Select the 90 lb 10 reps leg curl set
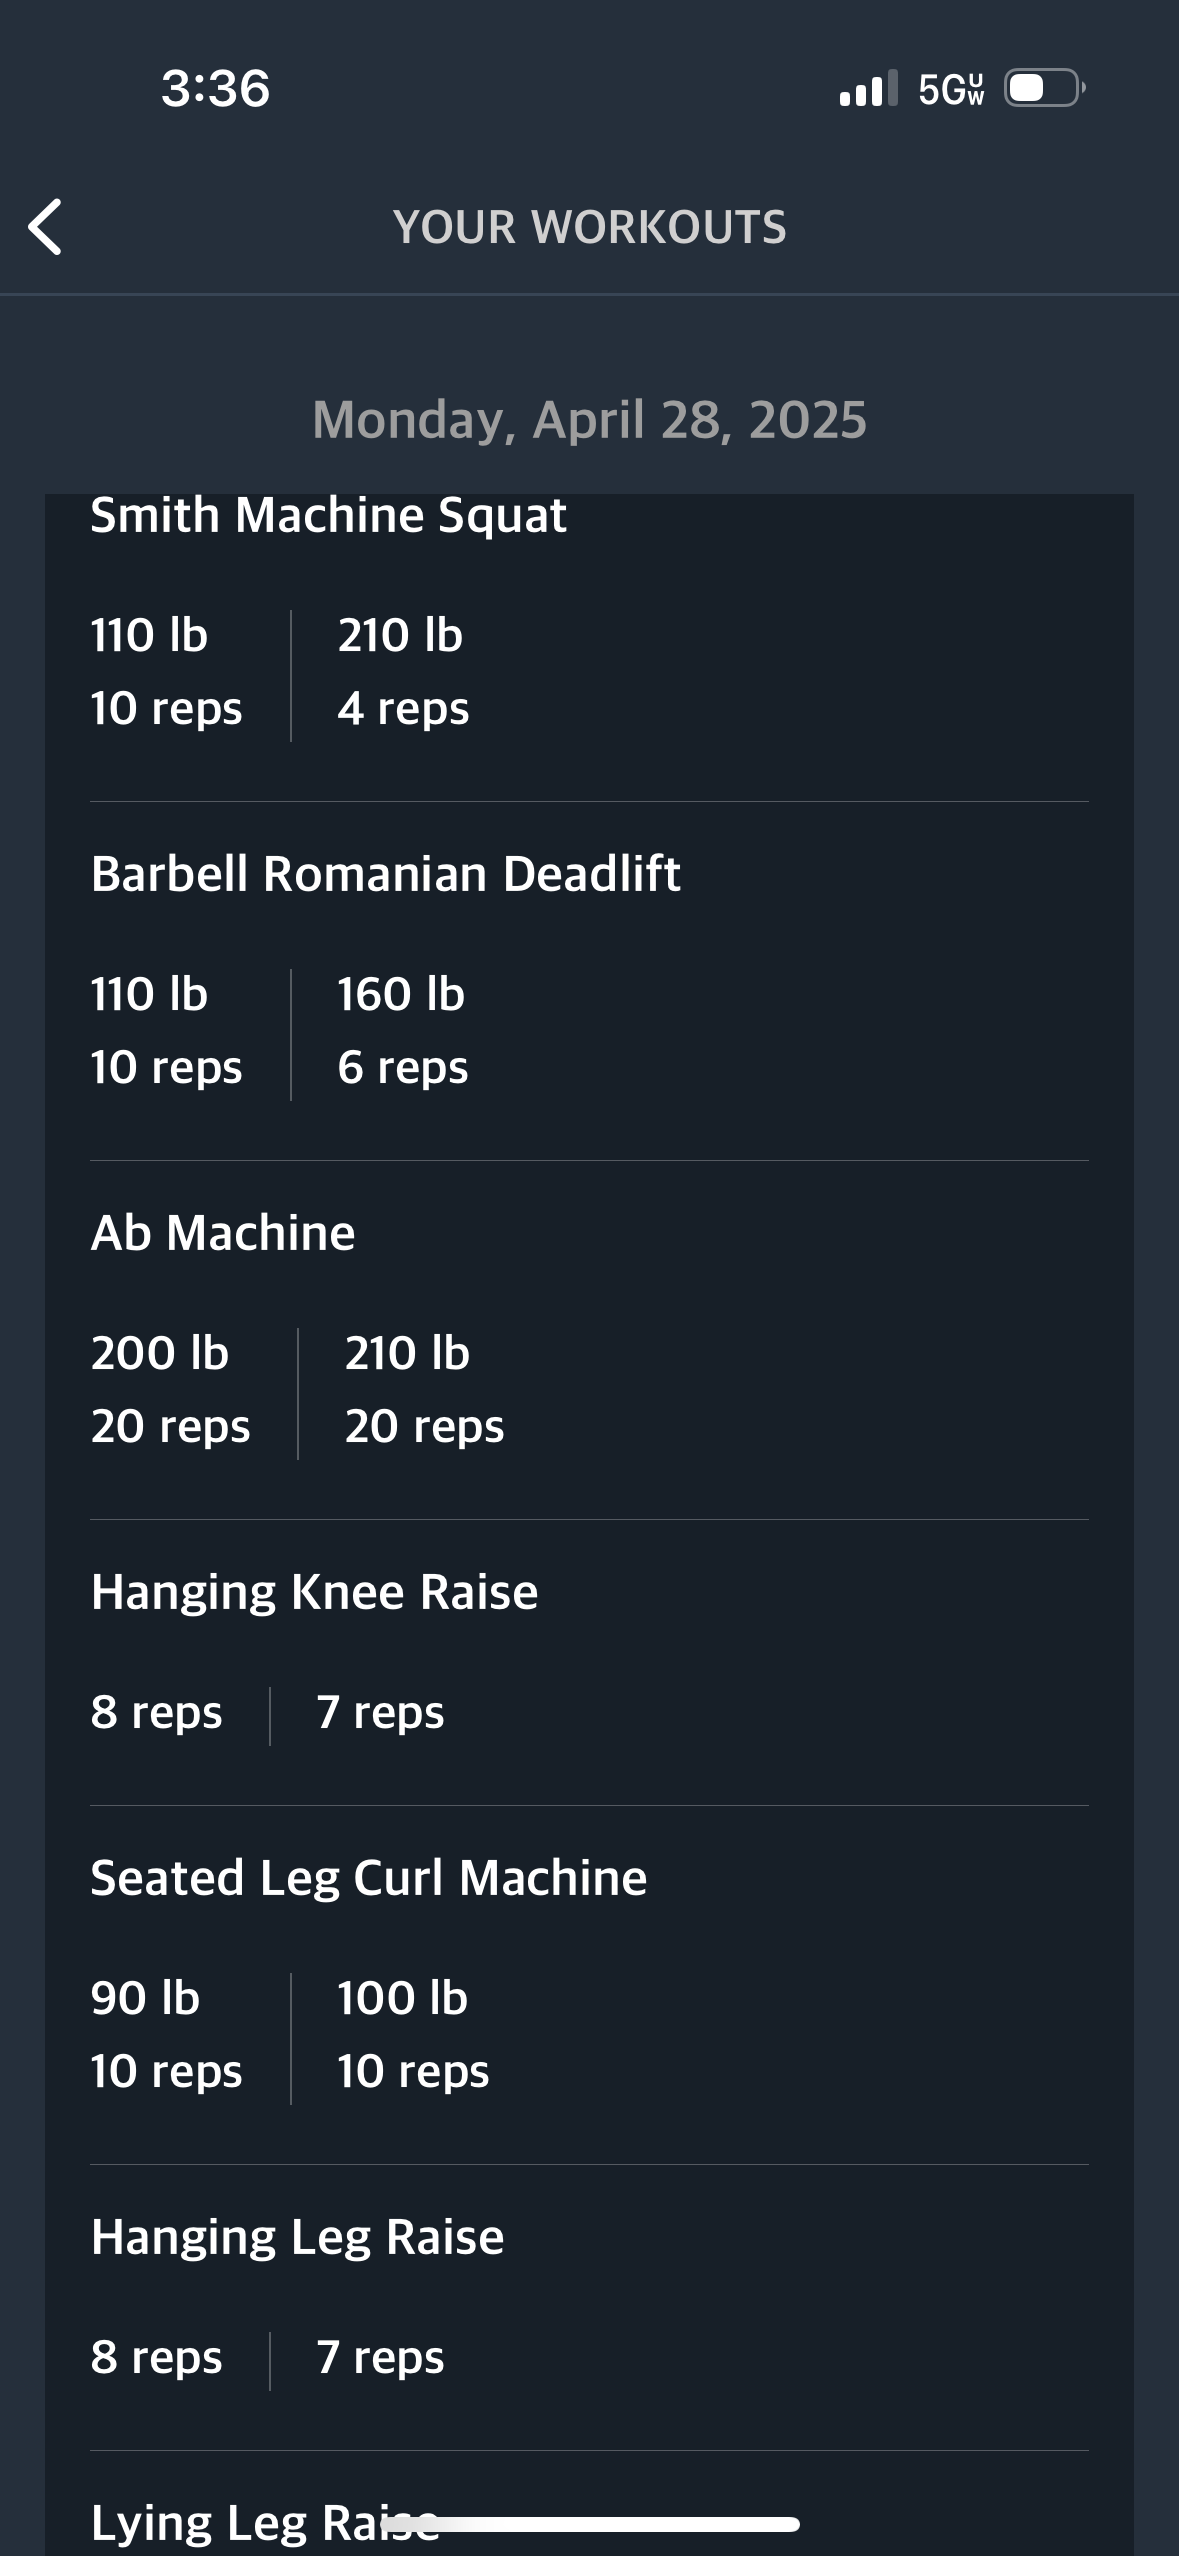The height and width of the screenshot is (2556, 1179). (x=166, y=2035)
